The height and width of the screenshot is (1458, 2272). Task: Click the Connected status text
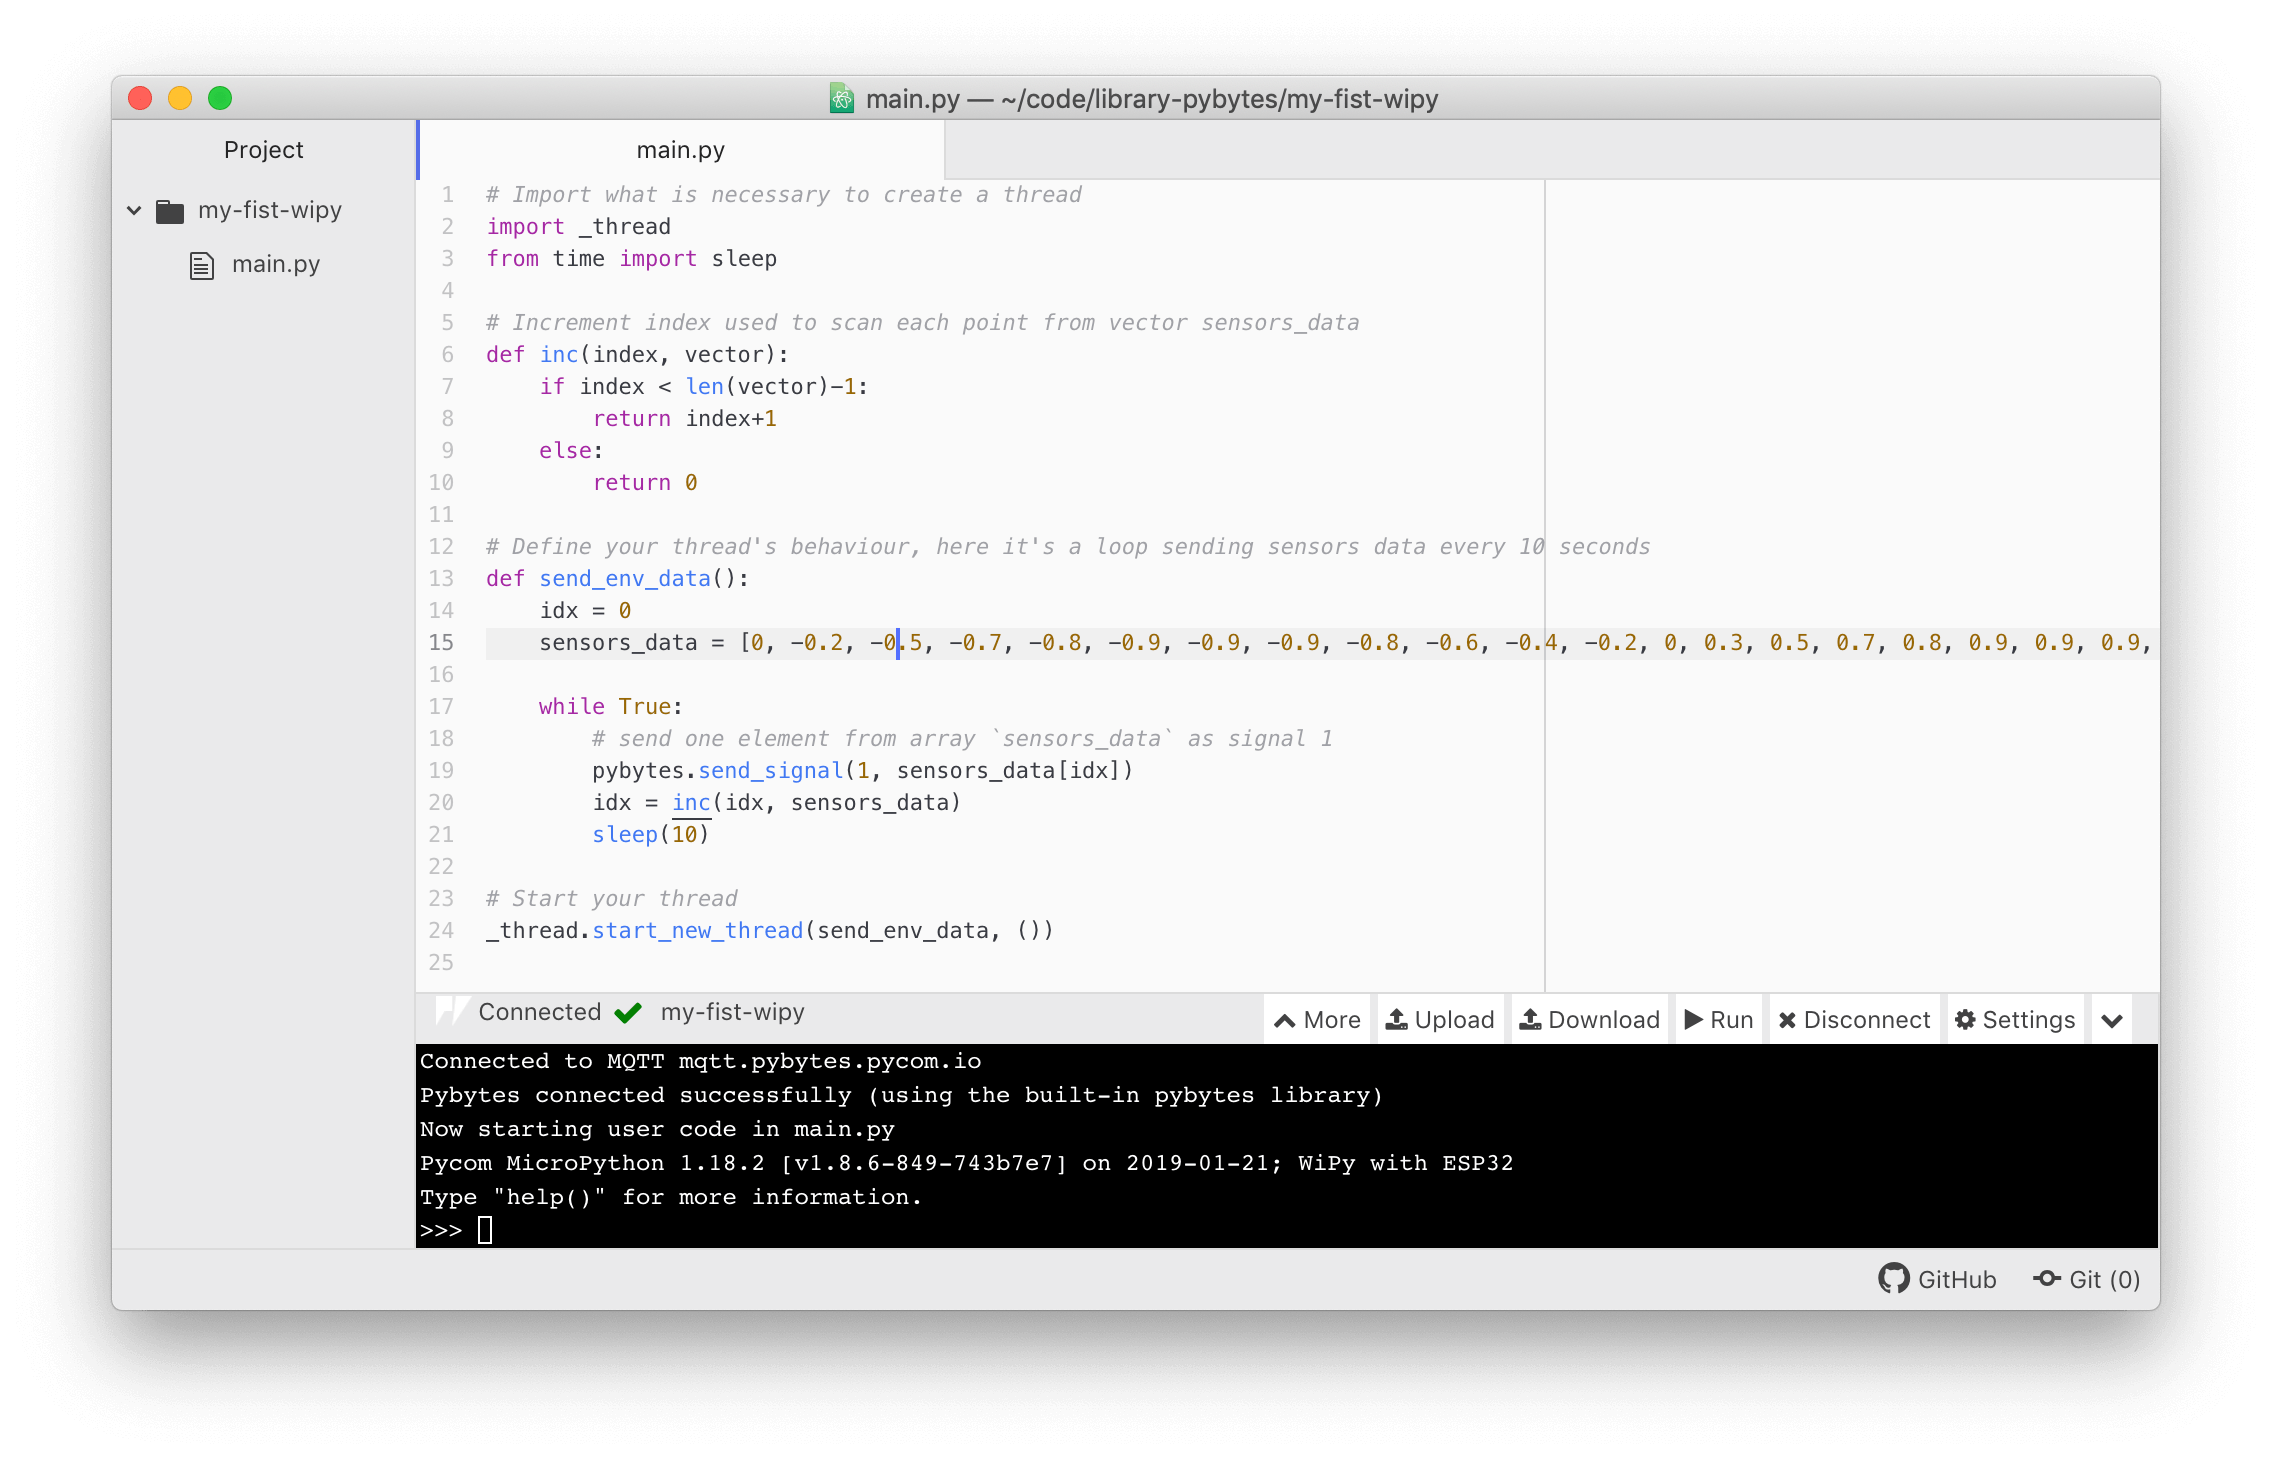pyautogui.click(x=540, y=1012)
